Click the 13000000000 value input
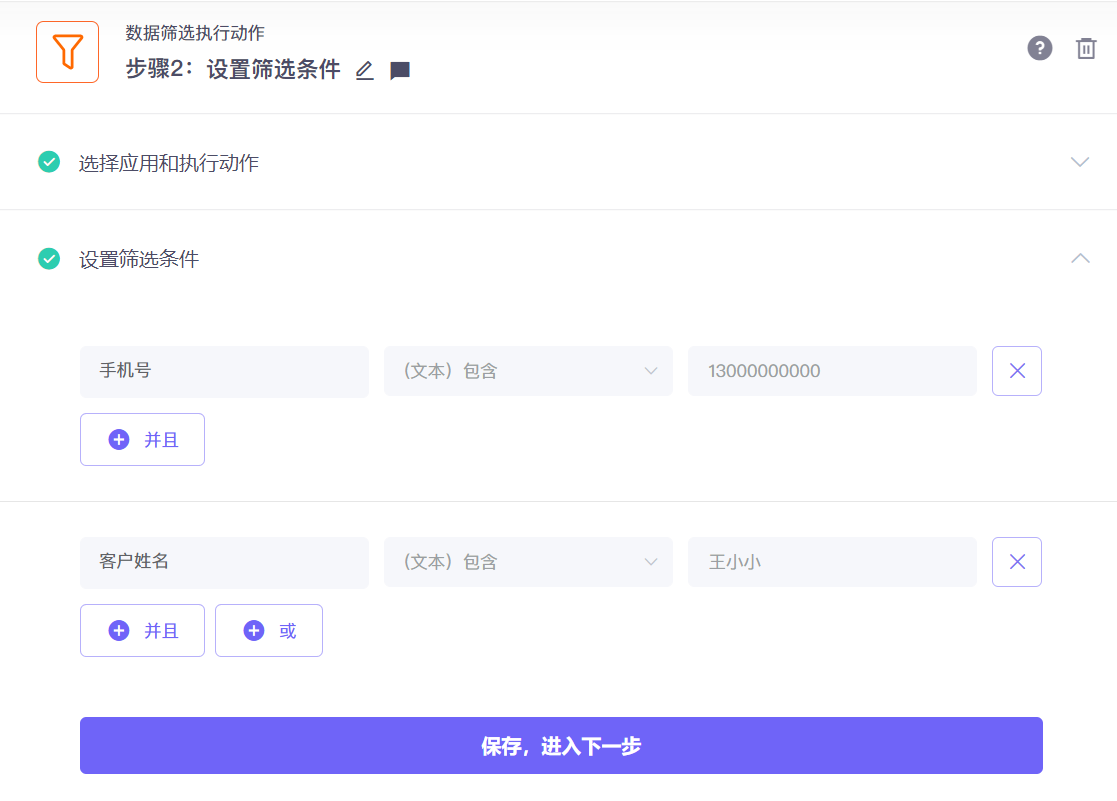Image resolution: width=1117 pixels, height=801 pixels. (x=832, y=371)
